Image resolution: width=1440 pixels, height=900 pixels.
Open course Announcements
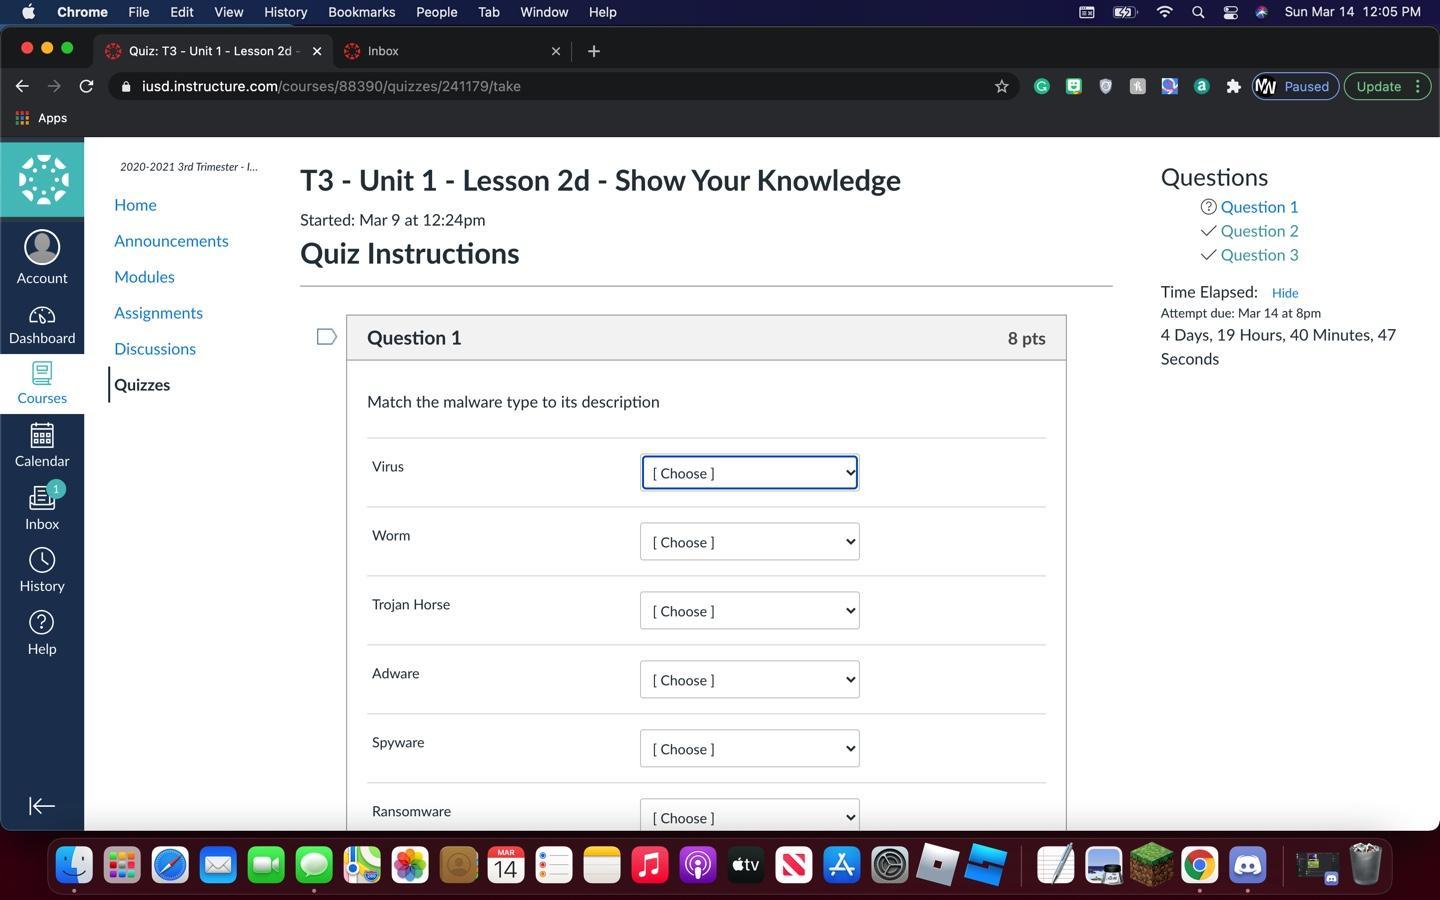(x=171, y=241)
